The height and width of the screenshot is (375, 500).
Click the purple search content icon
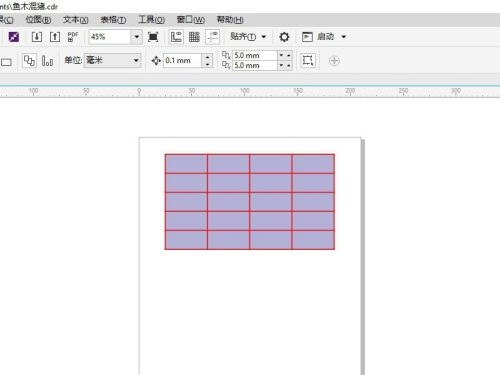point(14,37)
